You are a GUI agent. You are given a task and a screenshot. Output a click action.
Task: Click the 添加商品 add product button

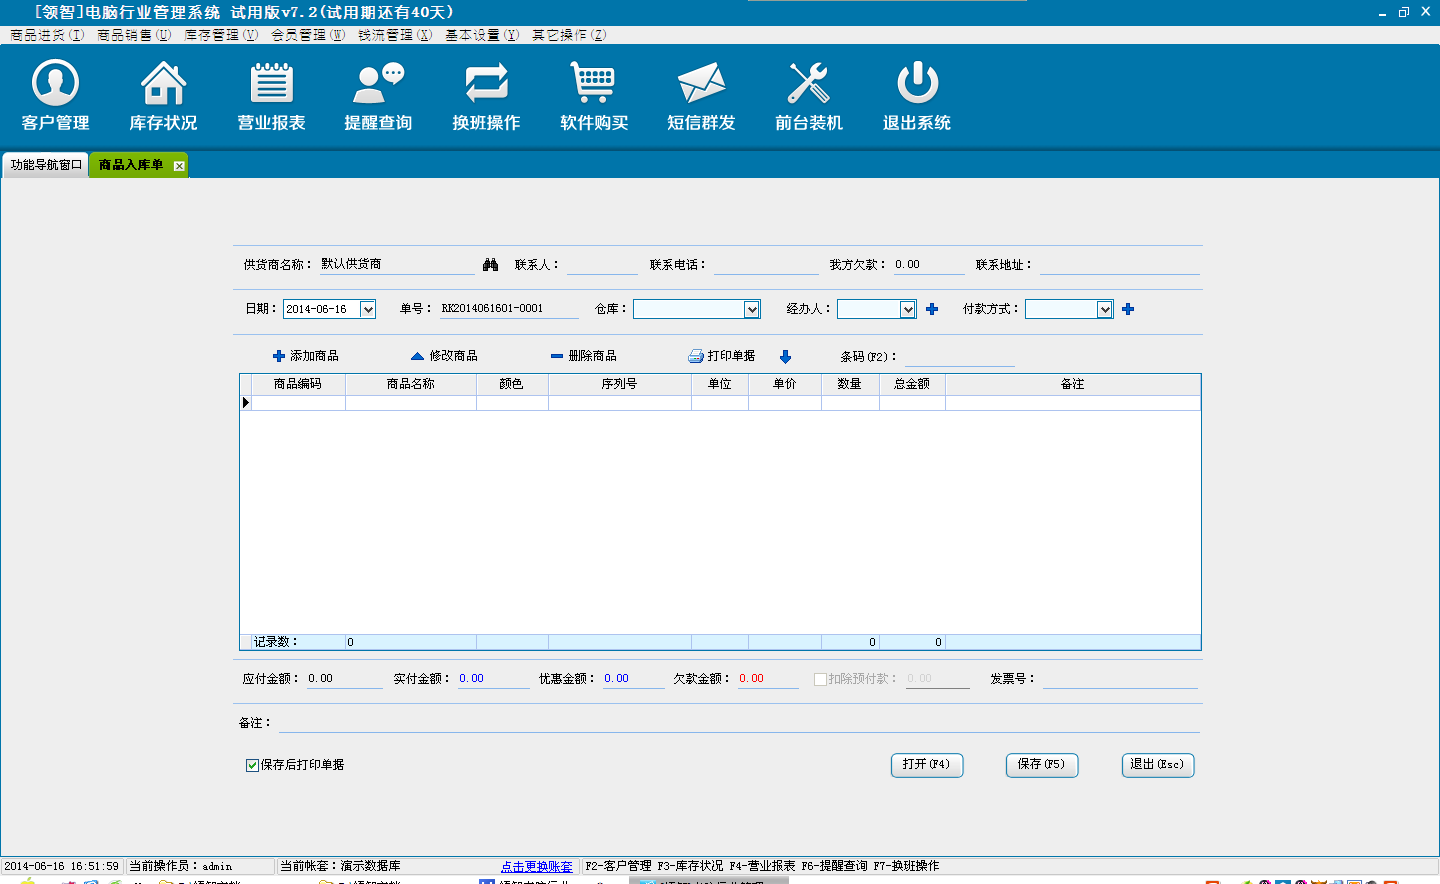coord(306,356)
